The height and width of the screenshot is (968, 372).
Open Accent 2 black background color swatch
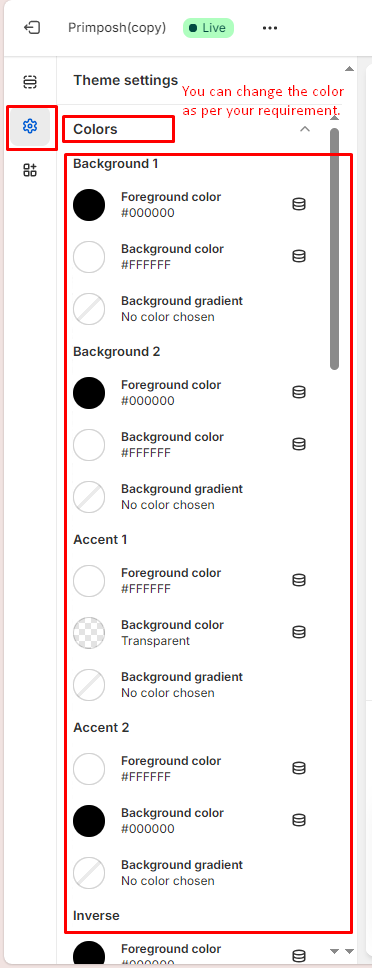point(89,820)
